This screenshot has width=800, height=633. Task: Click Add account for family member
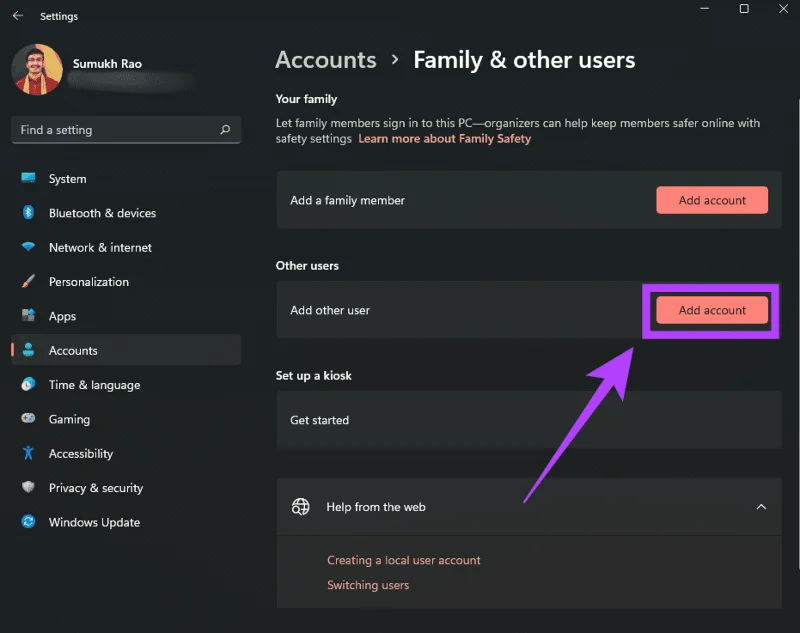(x=712, y=200)
